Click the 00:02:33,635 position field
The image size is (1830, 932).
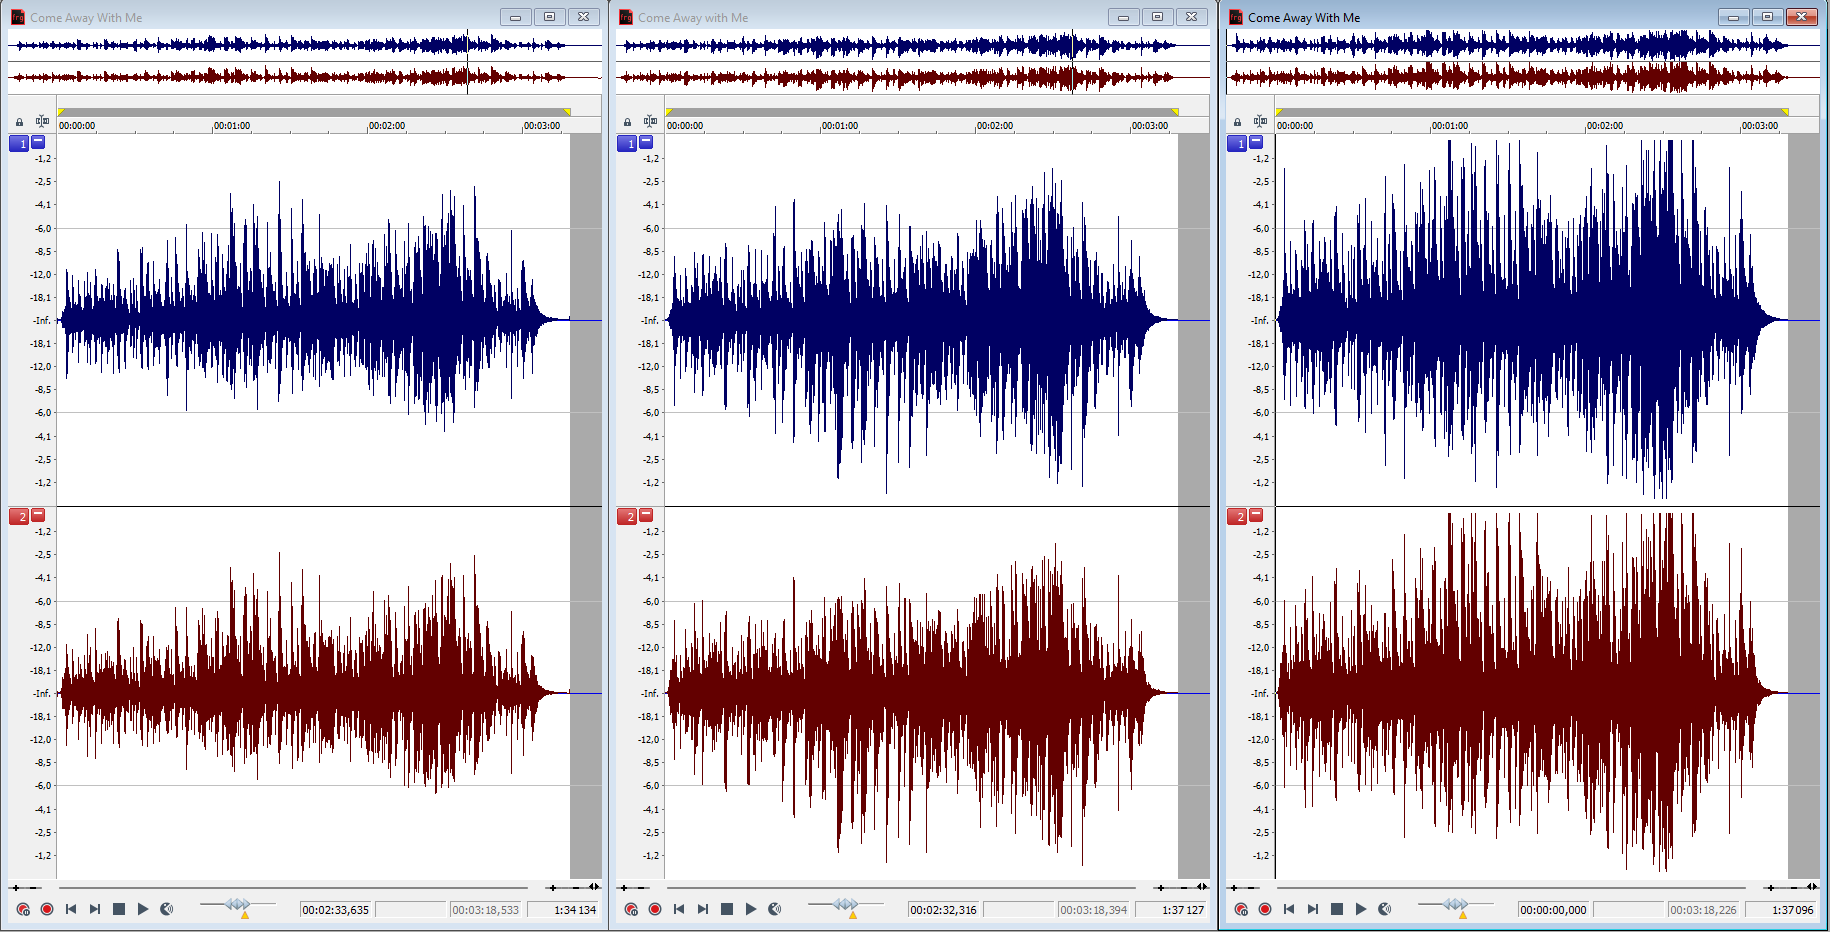tap(336, 910)
